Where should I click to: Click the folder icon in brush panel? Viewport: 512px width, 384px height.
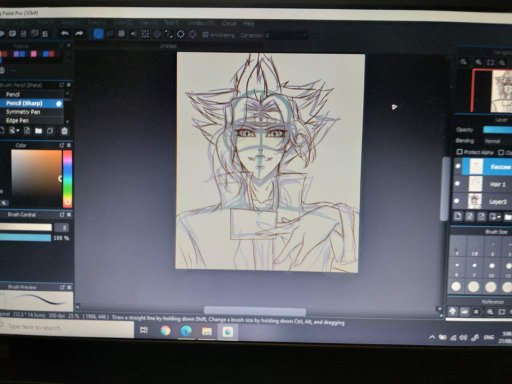click(x=39, y=131)
